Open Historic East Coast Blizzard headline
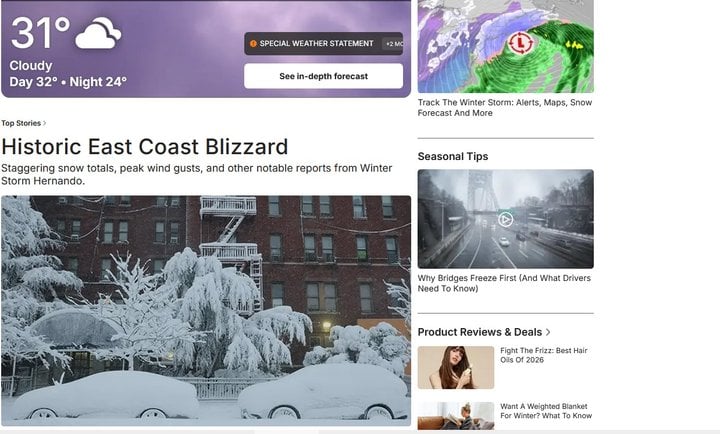The image size is (720, 434). [145, 147]
